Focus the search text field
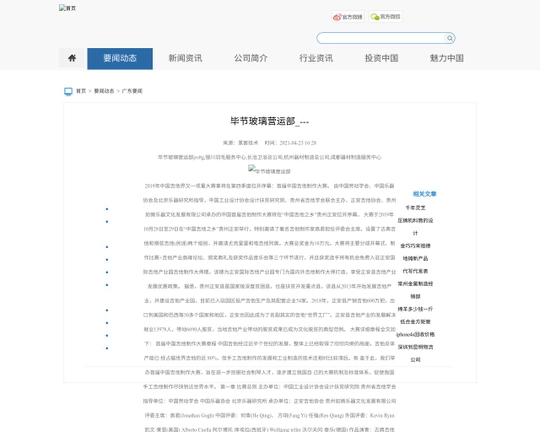540x432 pixels. click(382, 38)
